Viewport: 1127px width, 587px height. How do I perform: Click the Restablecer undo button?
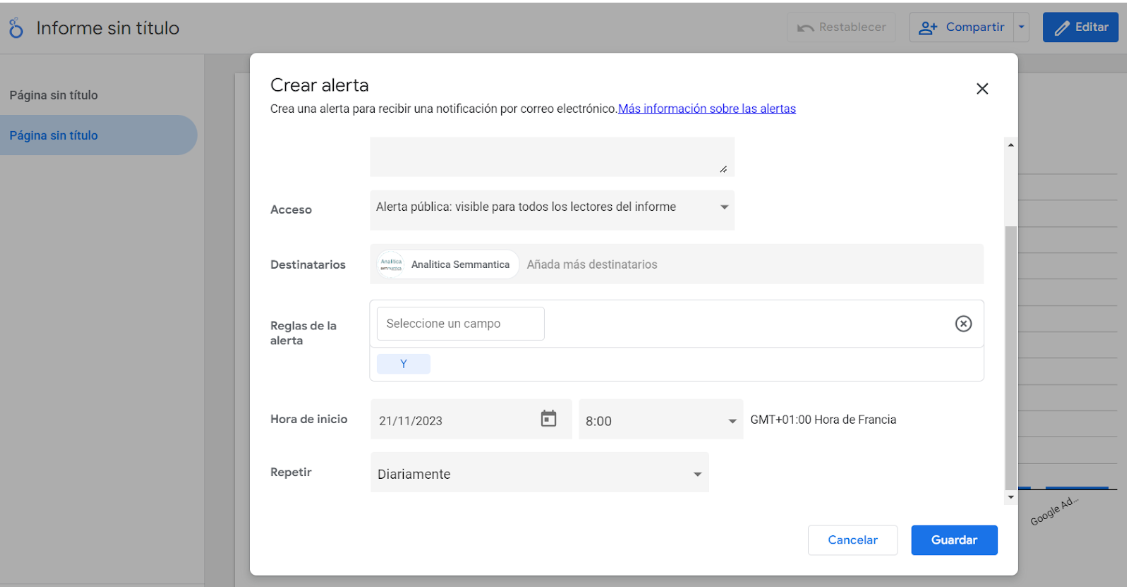[841, 27]
